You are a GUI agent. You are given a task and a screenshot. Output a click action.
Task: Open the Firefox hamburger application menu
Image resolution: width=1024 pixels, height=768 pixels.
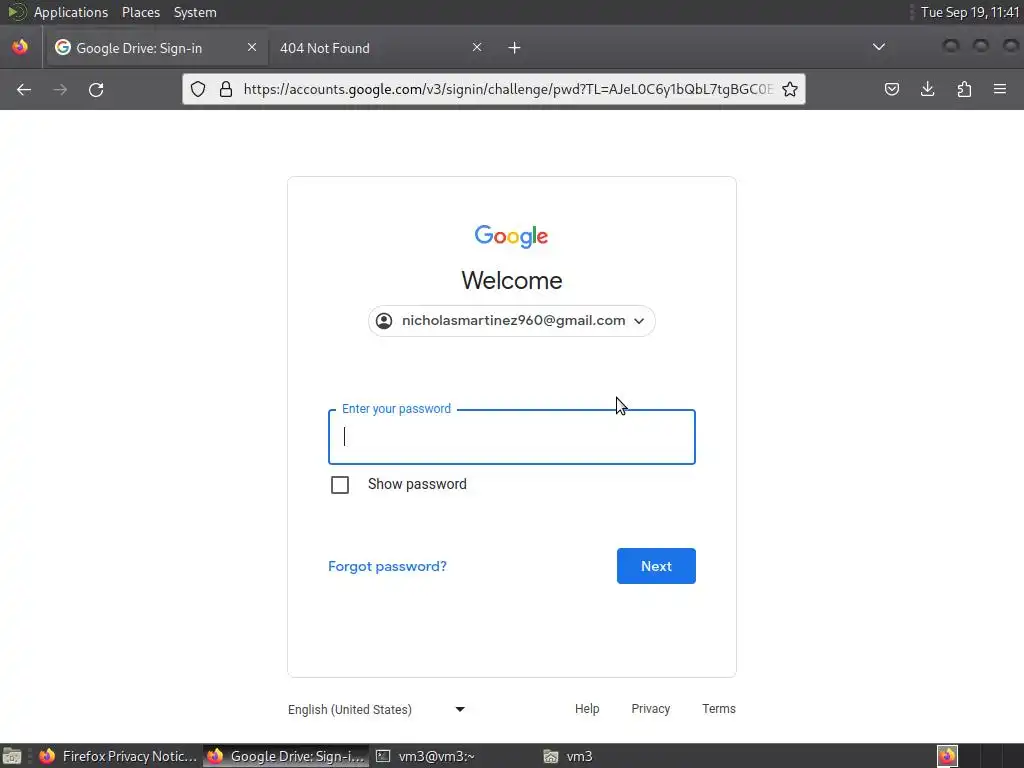point(1000,89)
